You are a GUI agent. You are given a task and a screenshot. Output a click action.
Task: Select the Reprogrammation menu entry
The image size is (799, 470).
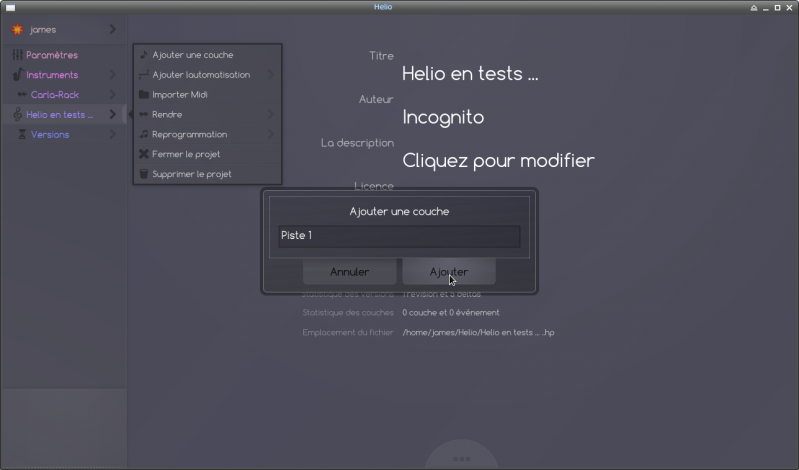[207, 134]
